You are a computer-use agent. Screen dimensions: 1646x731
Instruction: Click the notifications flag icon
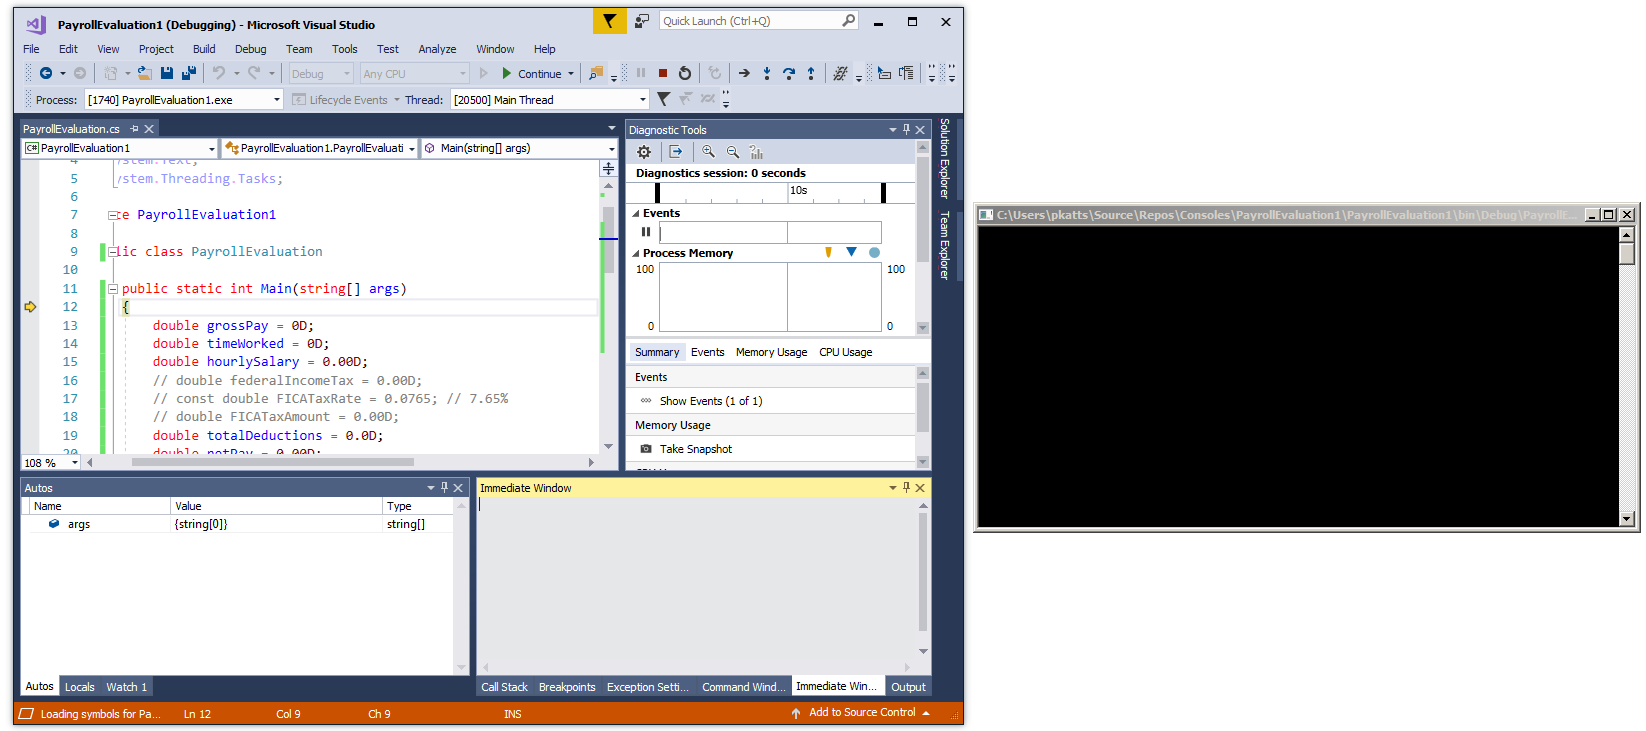pyautogui.click(x=610, y=21)
